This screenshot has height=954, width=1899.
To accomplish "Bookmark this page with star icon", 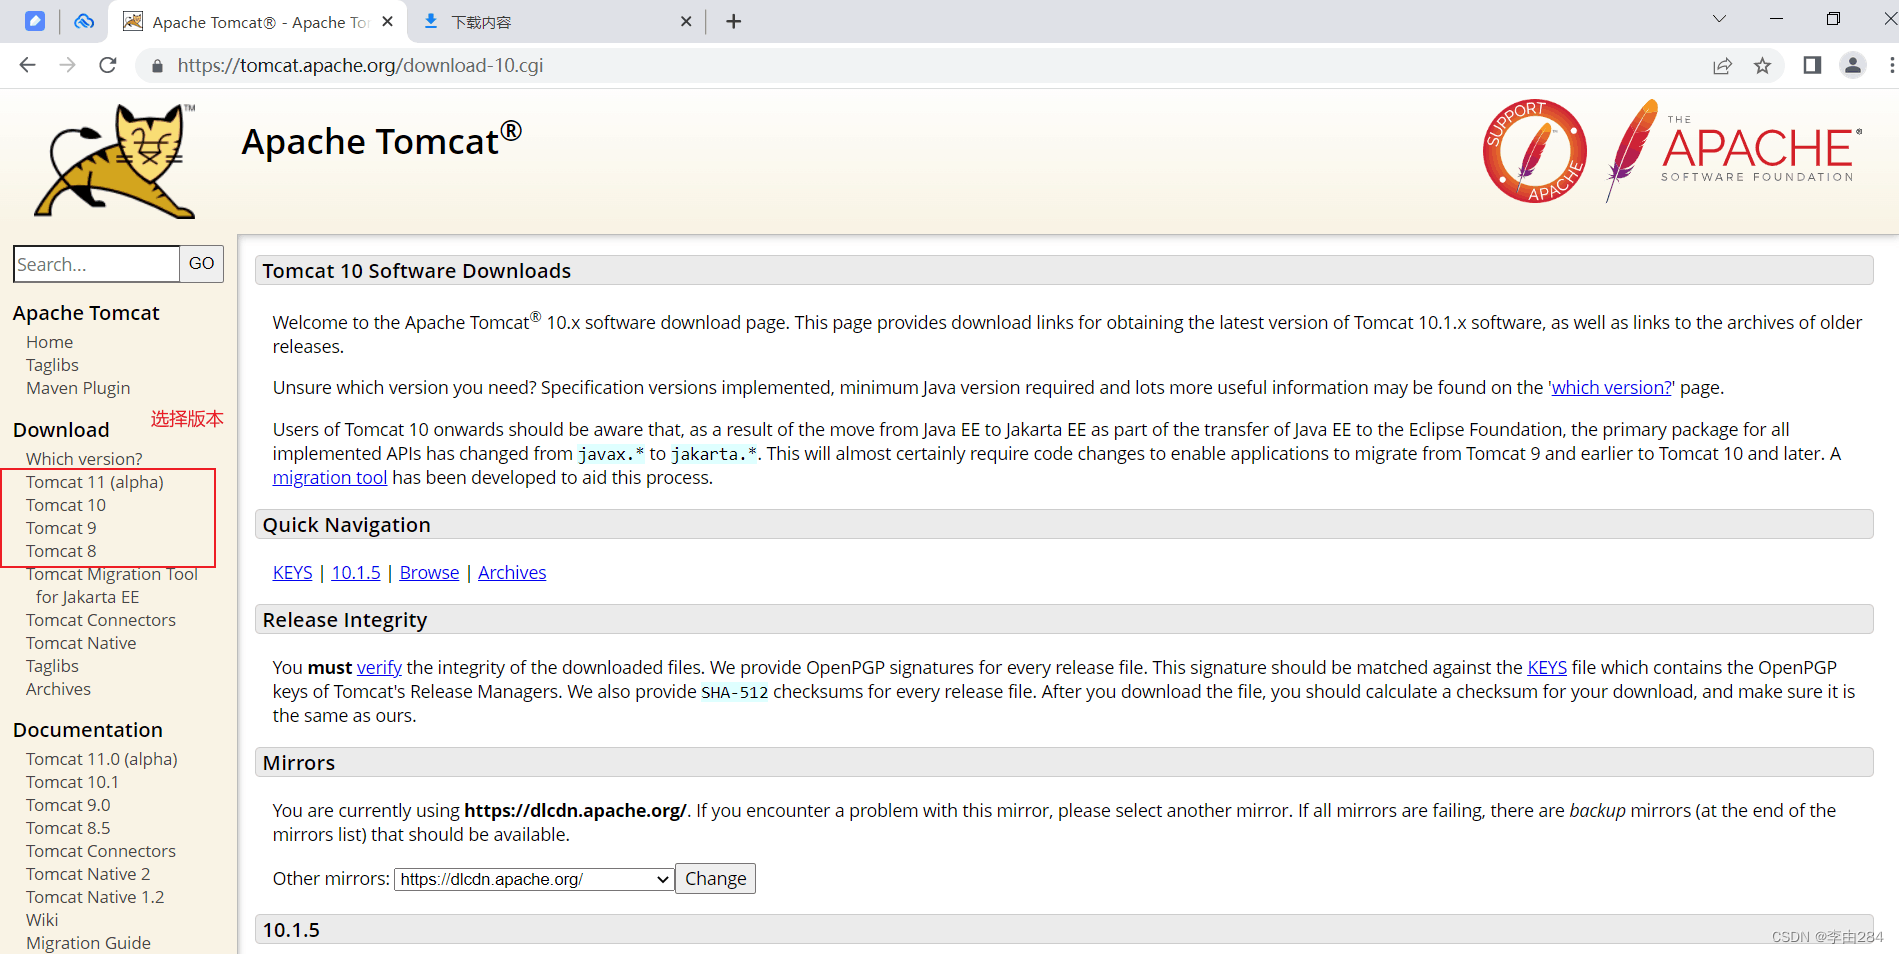I will point(1762,66).
